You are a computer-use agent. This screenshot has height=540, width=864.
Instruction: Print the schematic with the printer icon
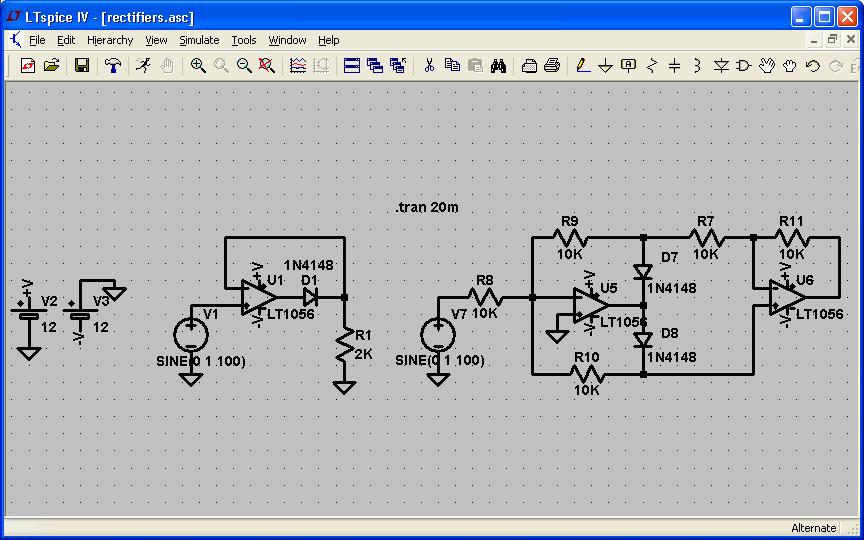coord(552,66)
